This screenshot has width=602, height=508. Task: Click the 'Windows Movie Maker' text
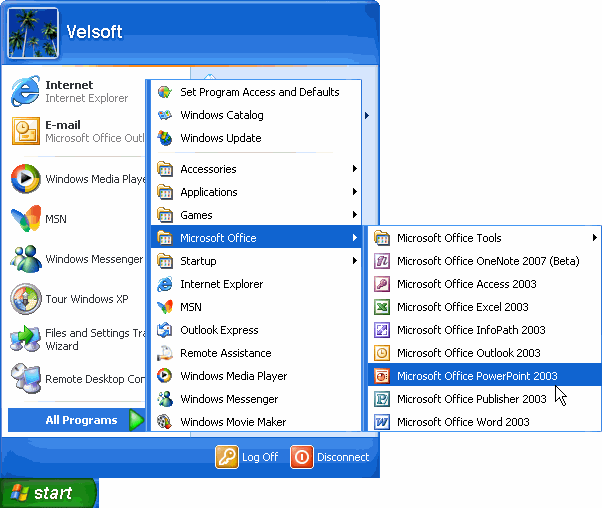tap(233, 422)
